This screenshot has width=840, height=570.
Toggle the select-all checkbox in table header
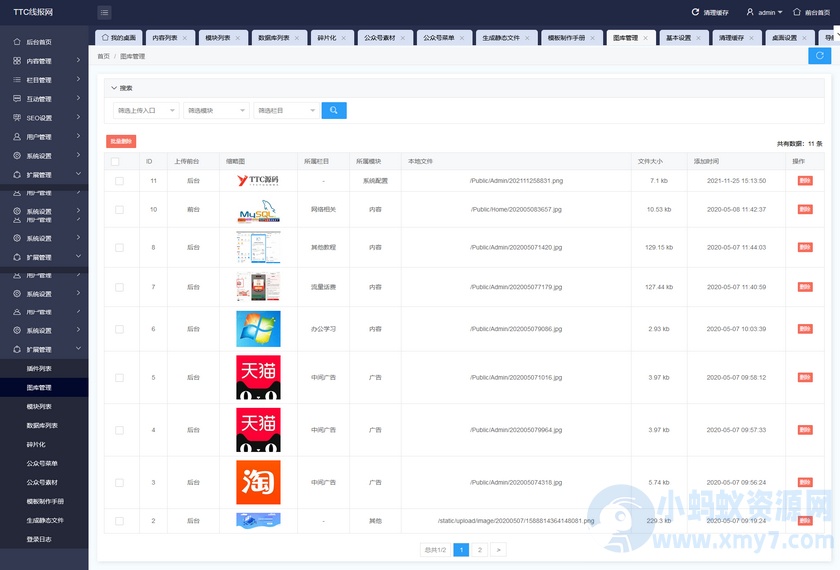point(116,161)
